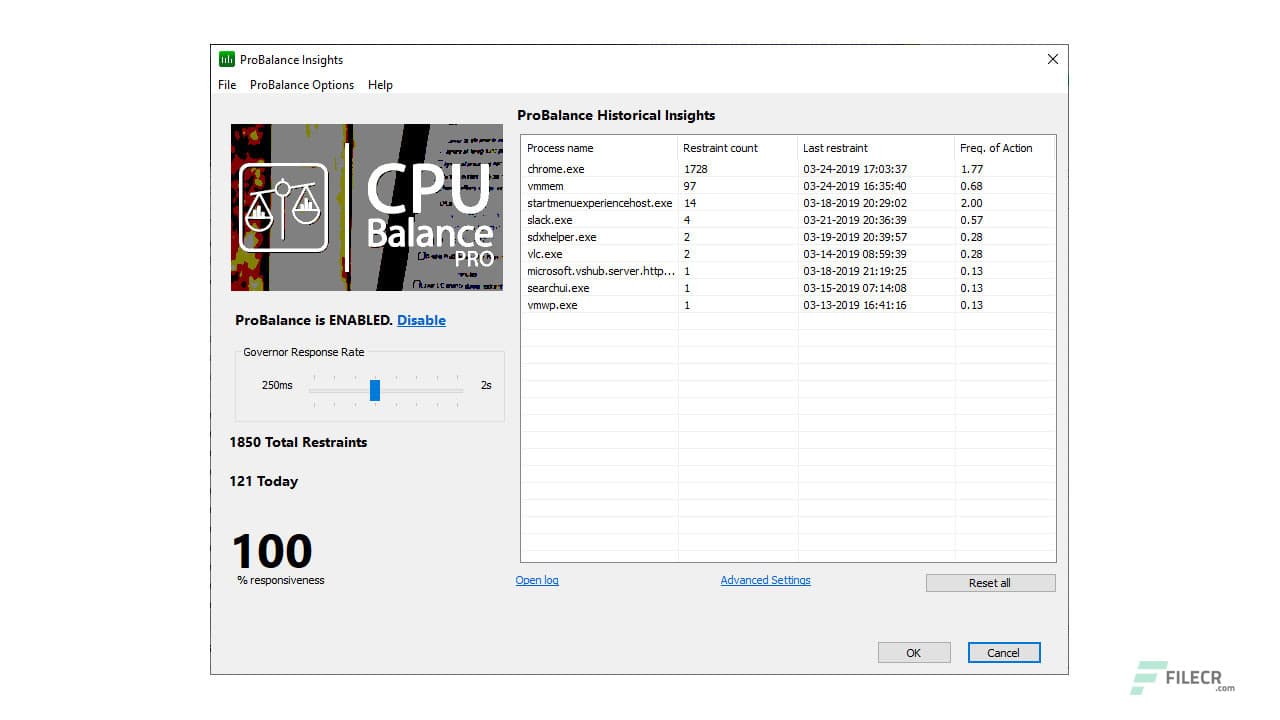Click the OK button
The width and height of the screenshot is (1280, 720).
(913, 651)
